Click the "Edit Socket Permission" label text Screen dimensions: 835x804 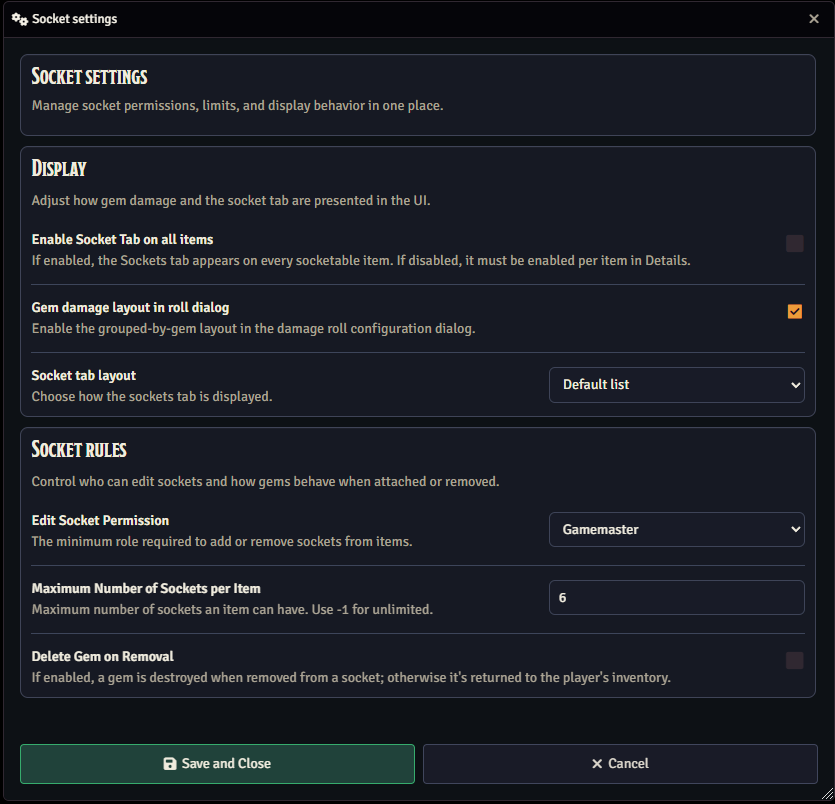coord(100,521)
